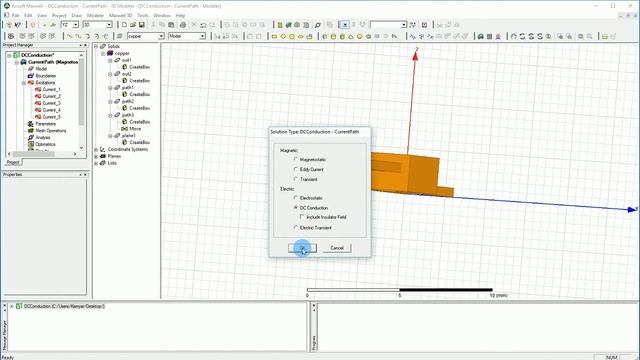The width and height of the screenshot is (640, 360).
Task: Select Boundaries in Project Manager
Action: (x=45, y=76)
